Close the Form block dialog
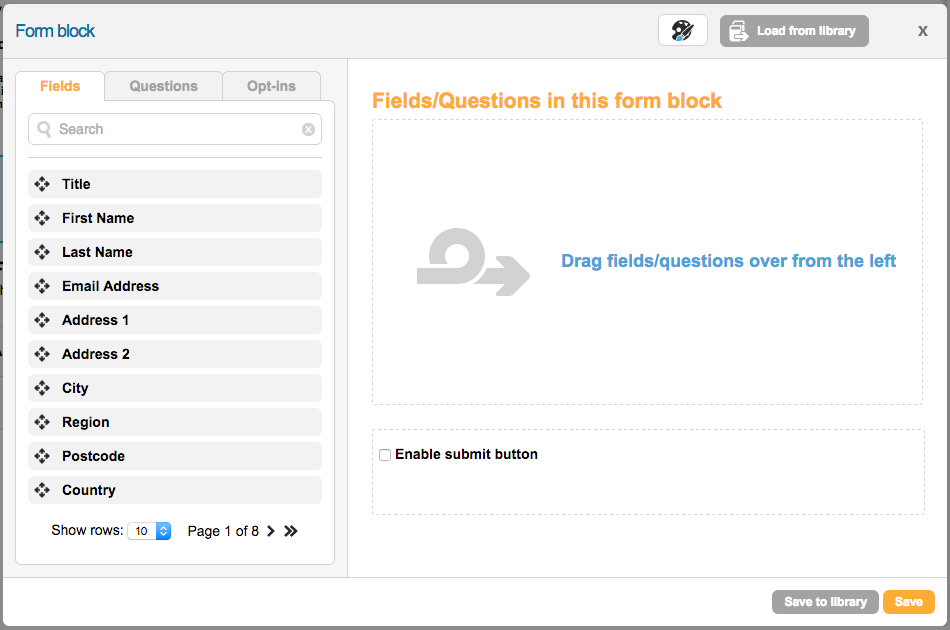 [922, 31]
